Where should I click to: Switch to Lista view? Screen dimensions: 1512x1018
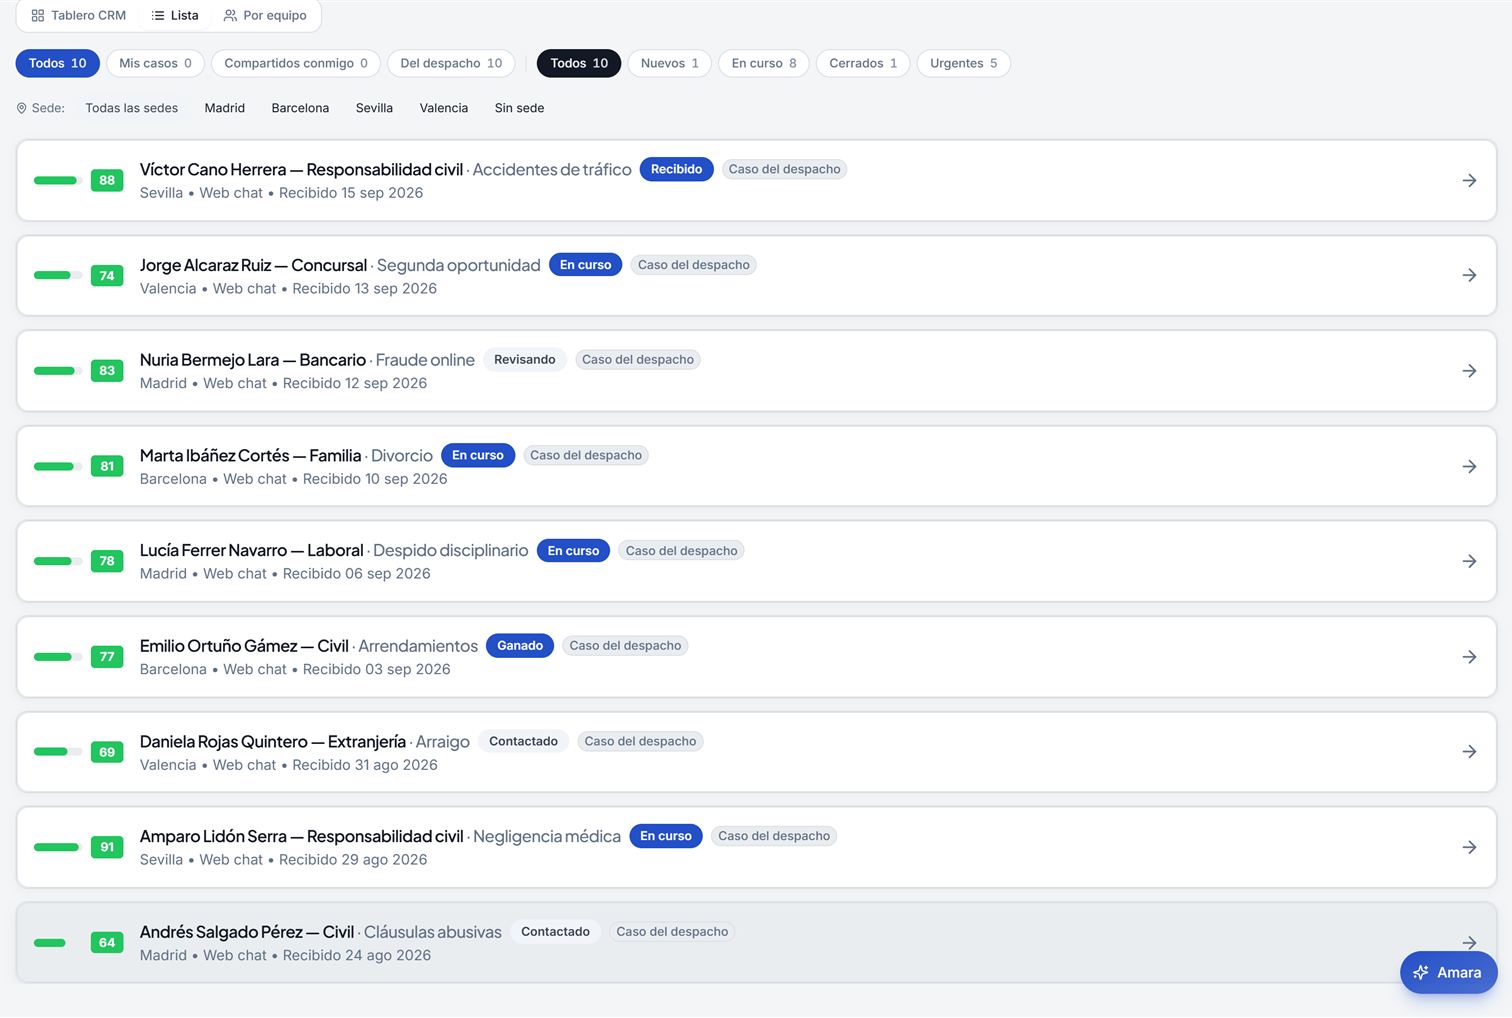click(x=175, y=15)
